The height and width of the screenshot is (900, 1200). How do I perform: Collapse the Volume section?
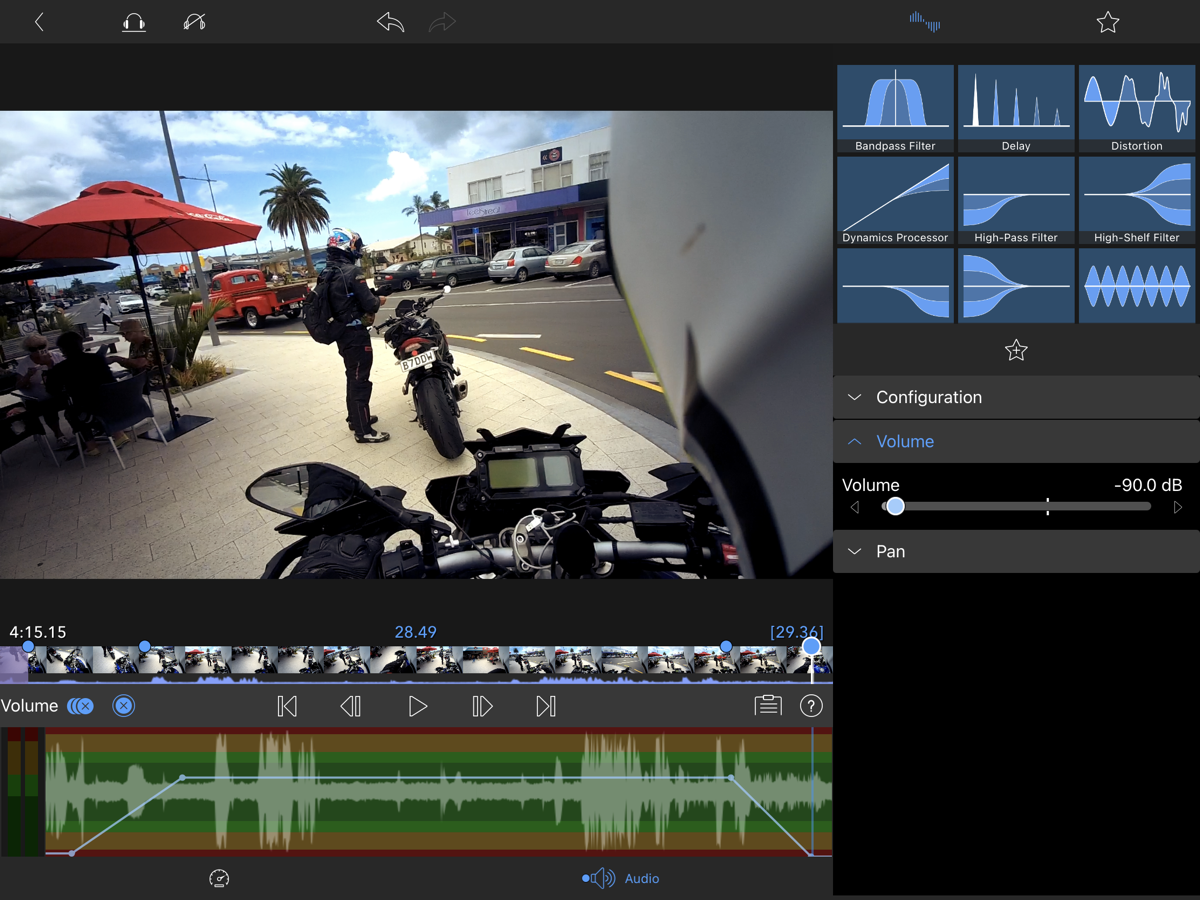[1016, 441]
